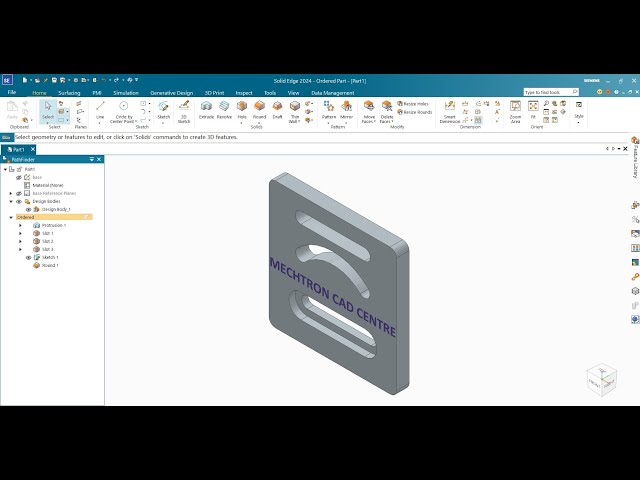The width and height of the screenshot is (640, 480).
Task: Show the Base Reference Planes
Action: pos(19,193)
